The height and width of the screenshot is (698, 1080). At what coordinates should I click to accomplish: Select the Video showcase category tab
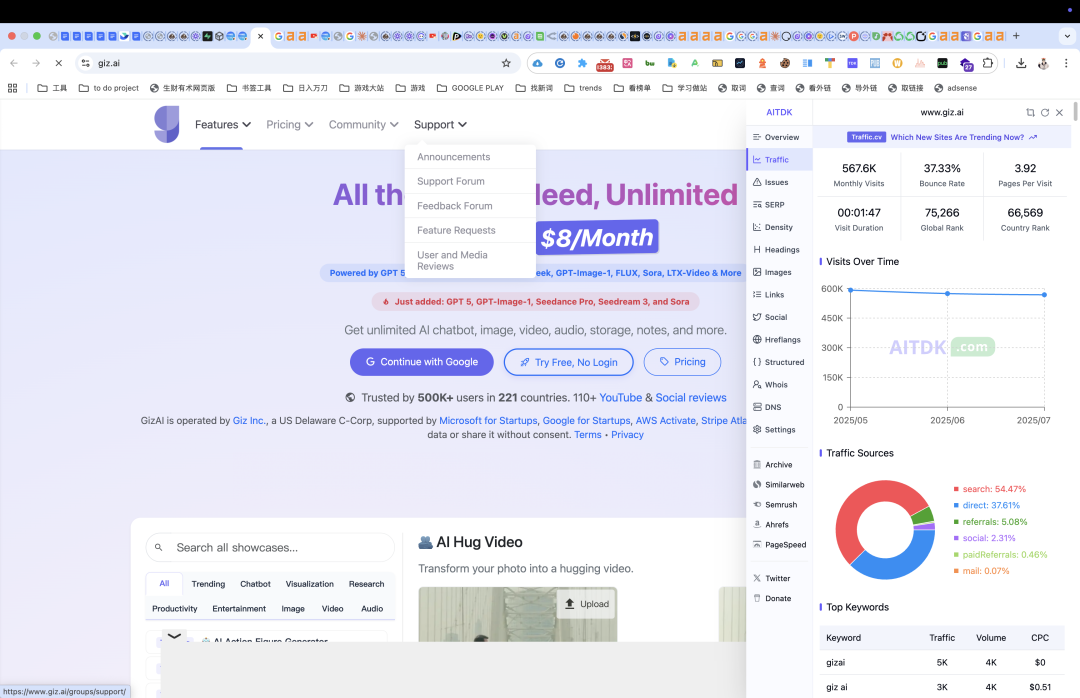(332, 609)
